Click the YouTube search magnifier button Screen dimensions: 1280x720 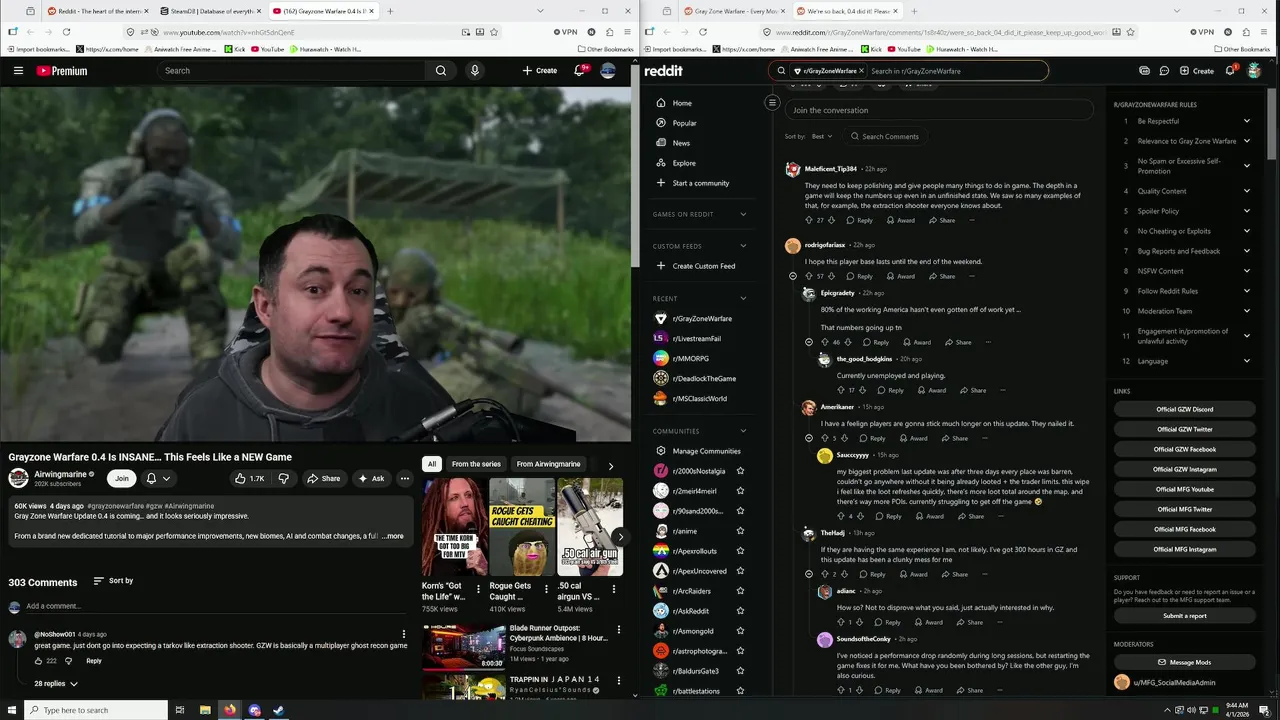click(x=441, y=71)
